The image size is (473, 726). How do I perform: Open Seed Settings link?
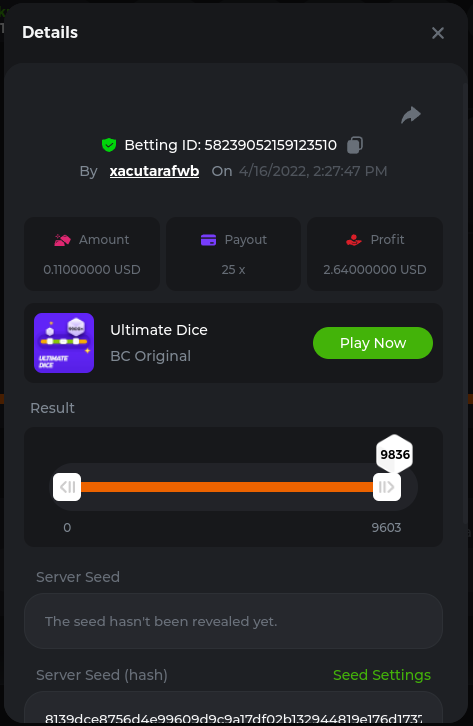[x=382, y=675]
